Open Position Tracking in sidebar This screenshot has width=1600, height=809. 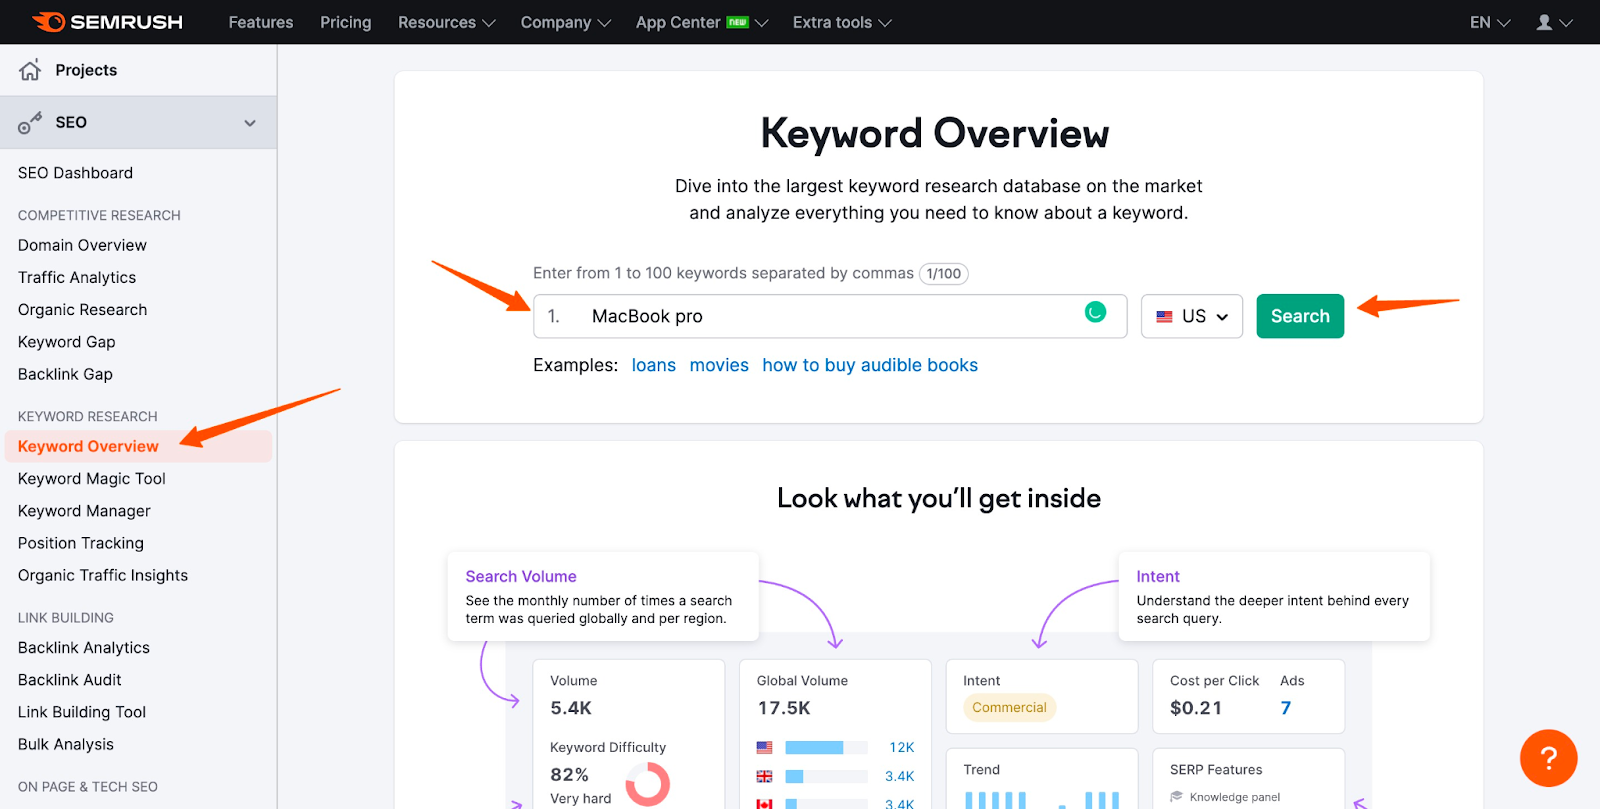pos(81,543)
